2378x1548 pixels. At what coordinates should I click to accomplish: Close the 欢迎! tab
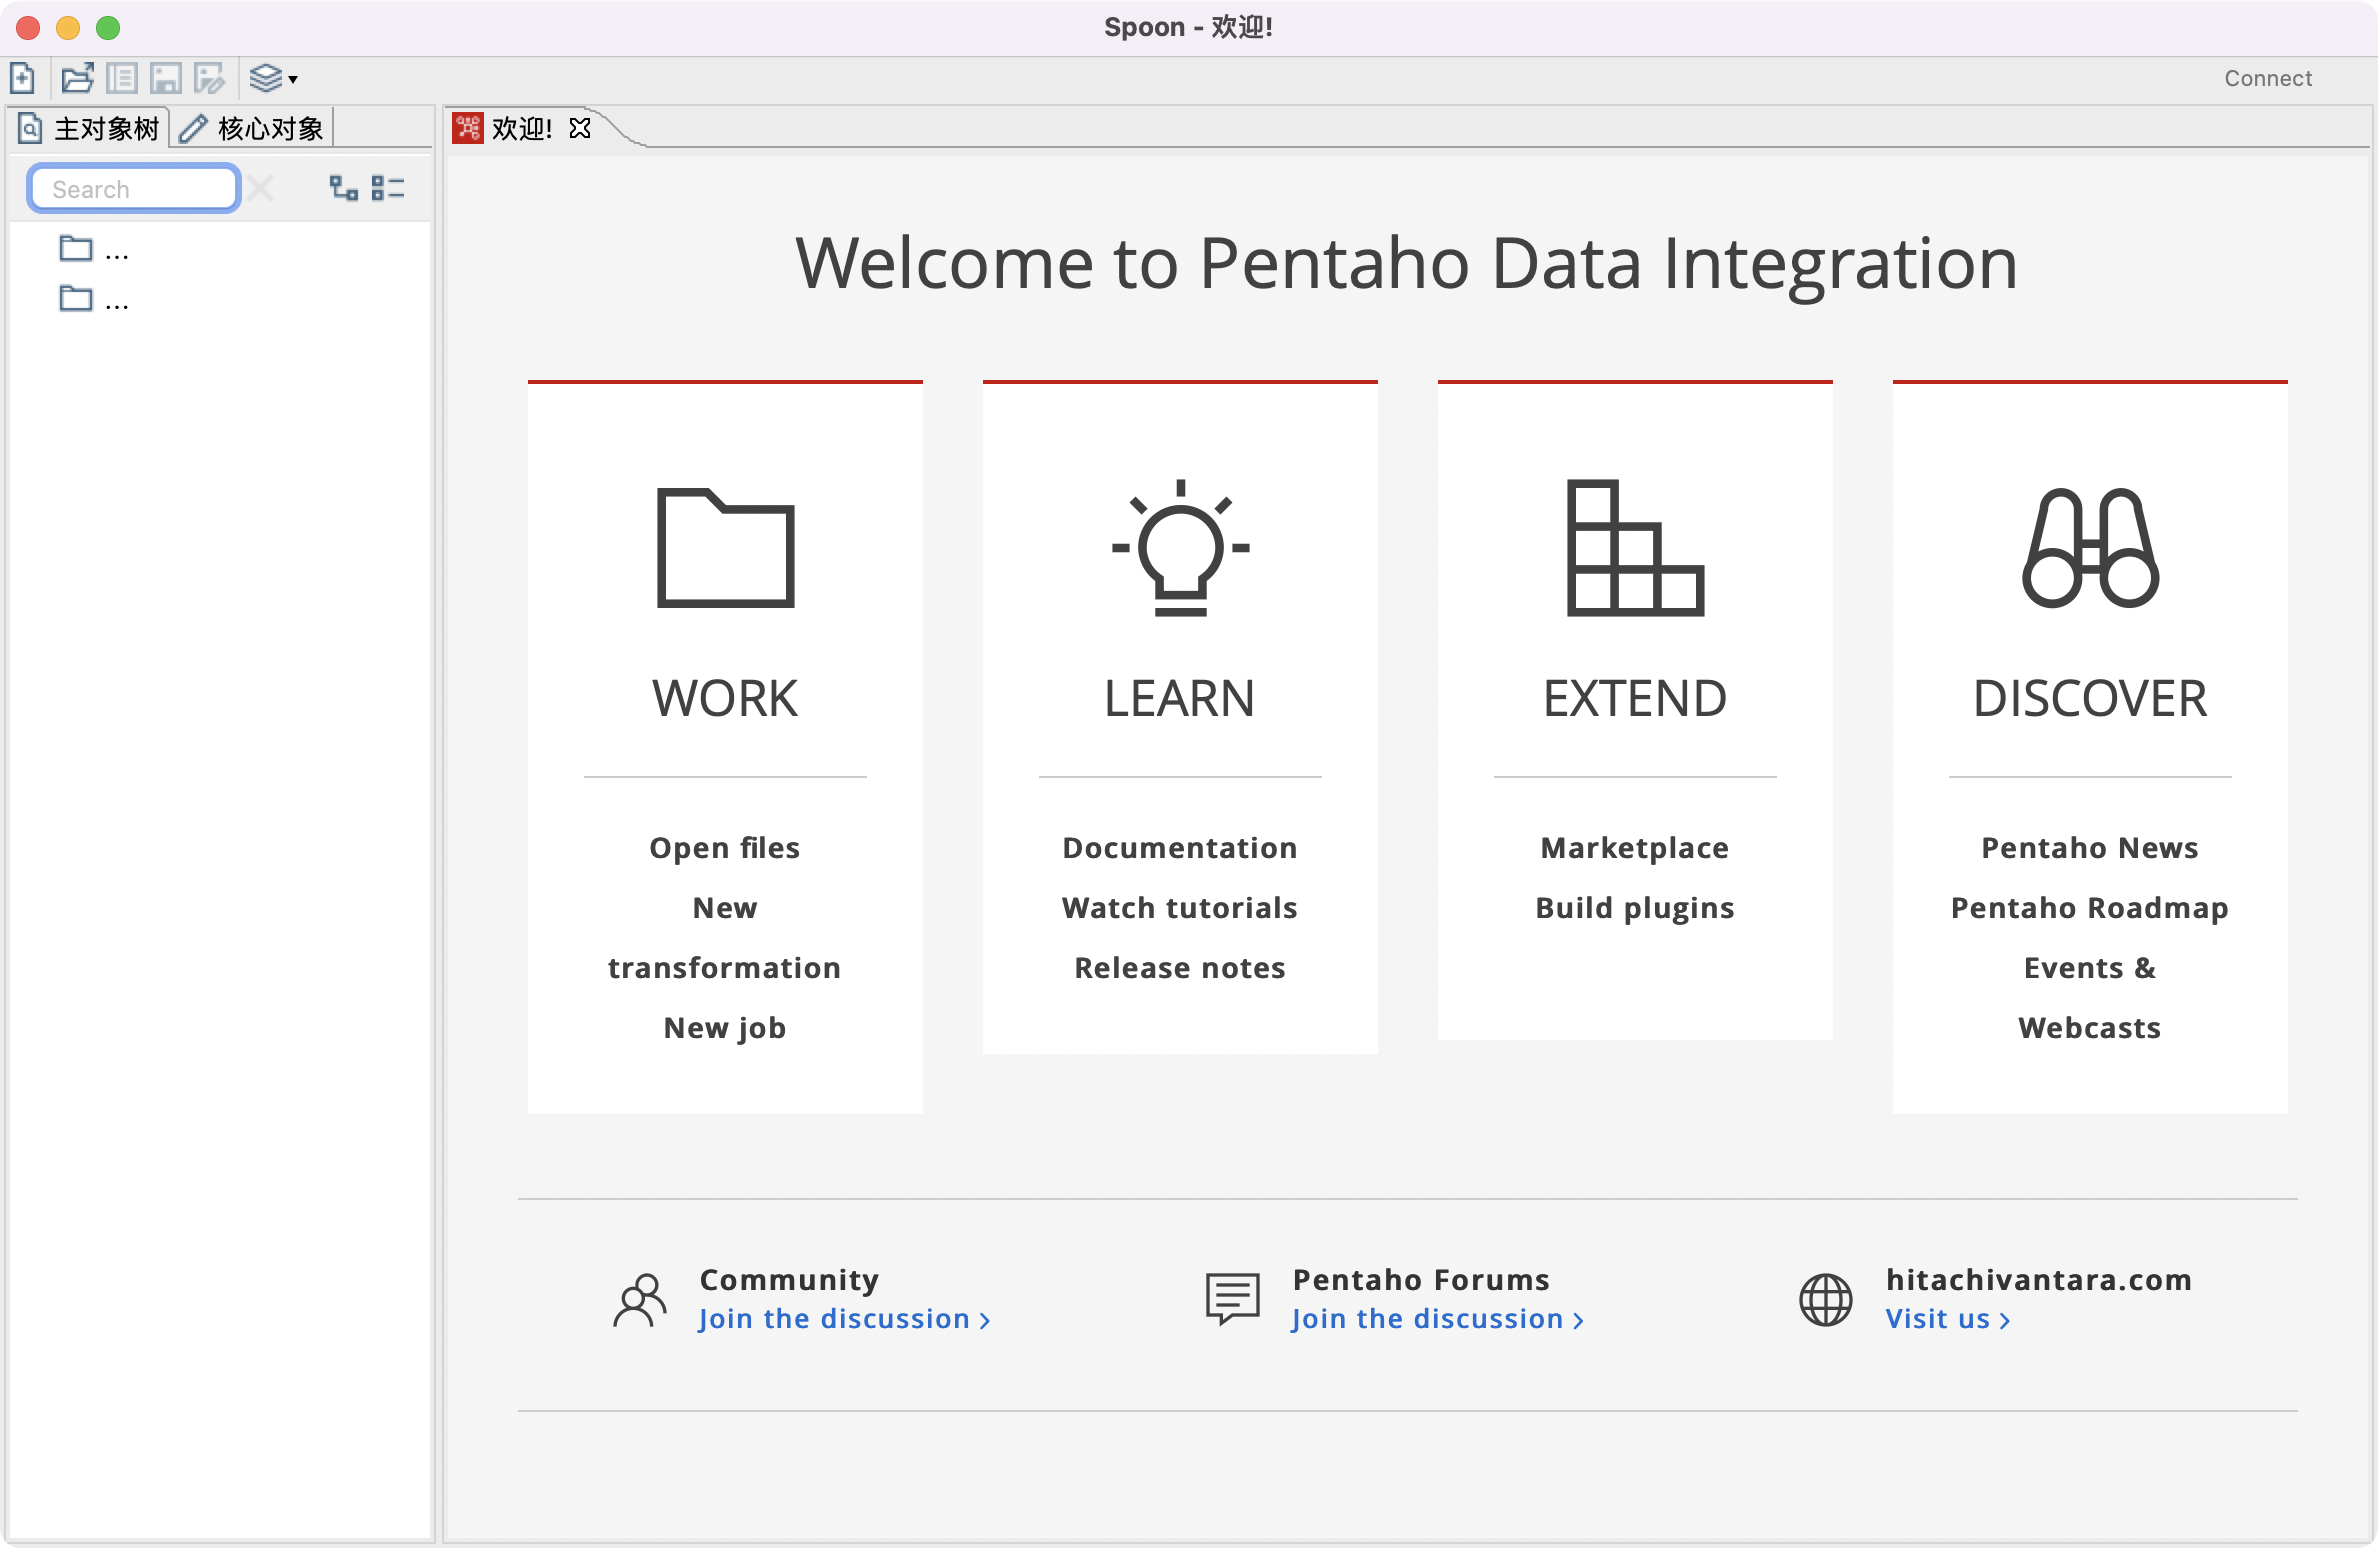[x=580, y=128]
